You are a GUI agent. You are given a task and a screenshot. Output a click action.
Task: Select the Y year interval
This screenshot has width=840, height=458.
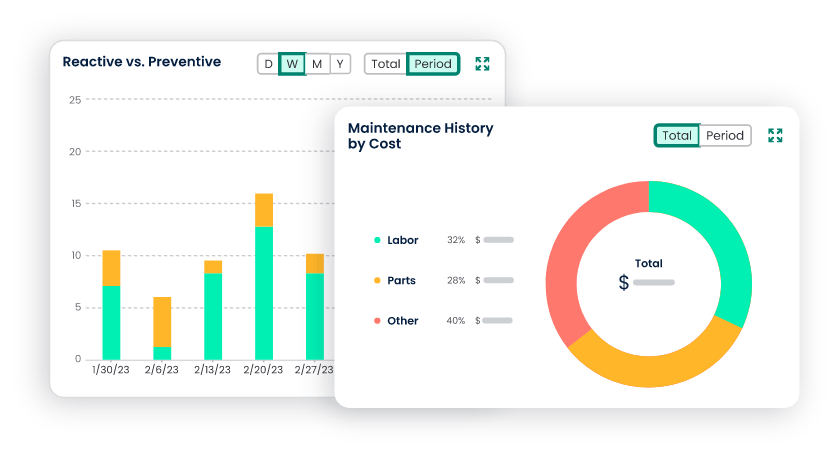(340, 64)
